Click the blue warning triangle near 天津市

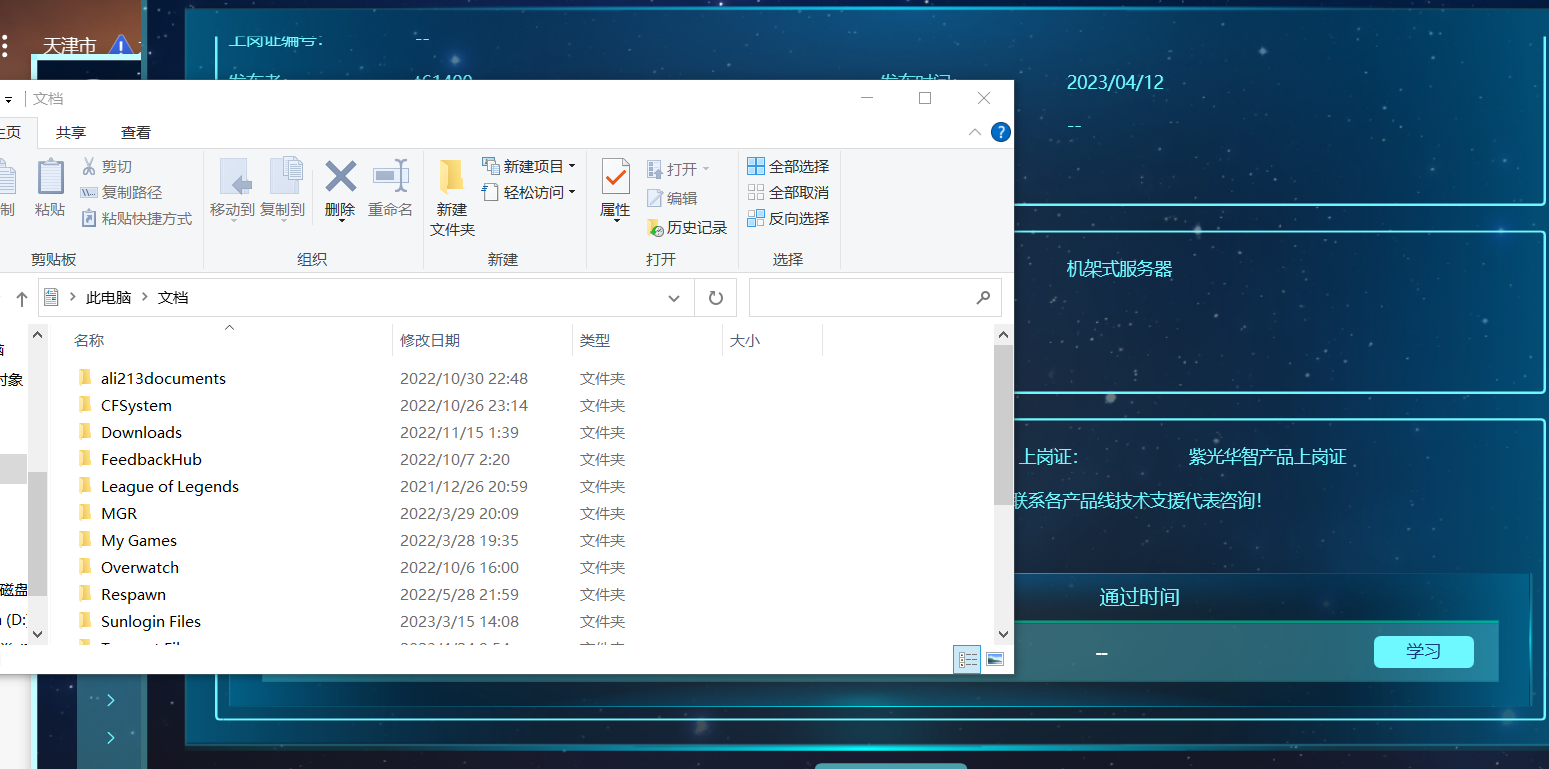tap(121, 45)
